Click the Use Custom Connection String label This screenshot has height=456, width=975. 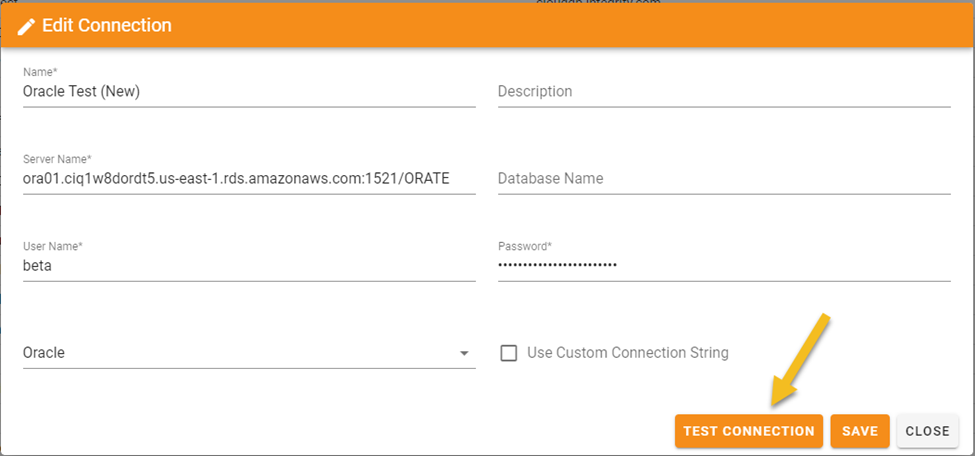click(x=627, y=353)
